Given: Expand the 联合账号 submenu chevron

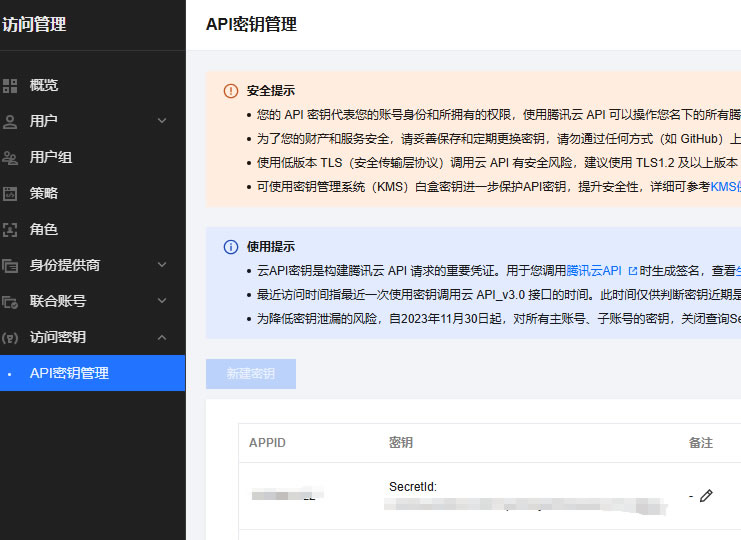Looking at the screenshot, I should pyautogui.click(x=162, y=301).
